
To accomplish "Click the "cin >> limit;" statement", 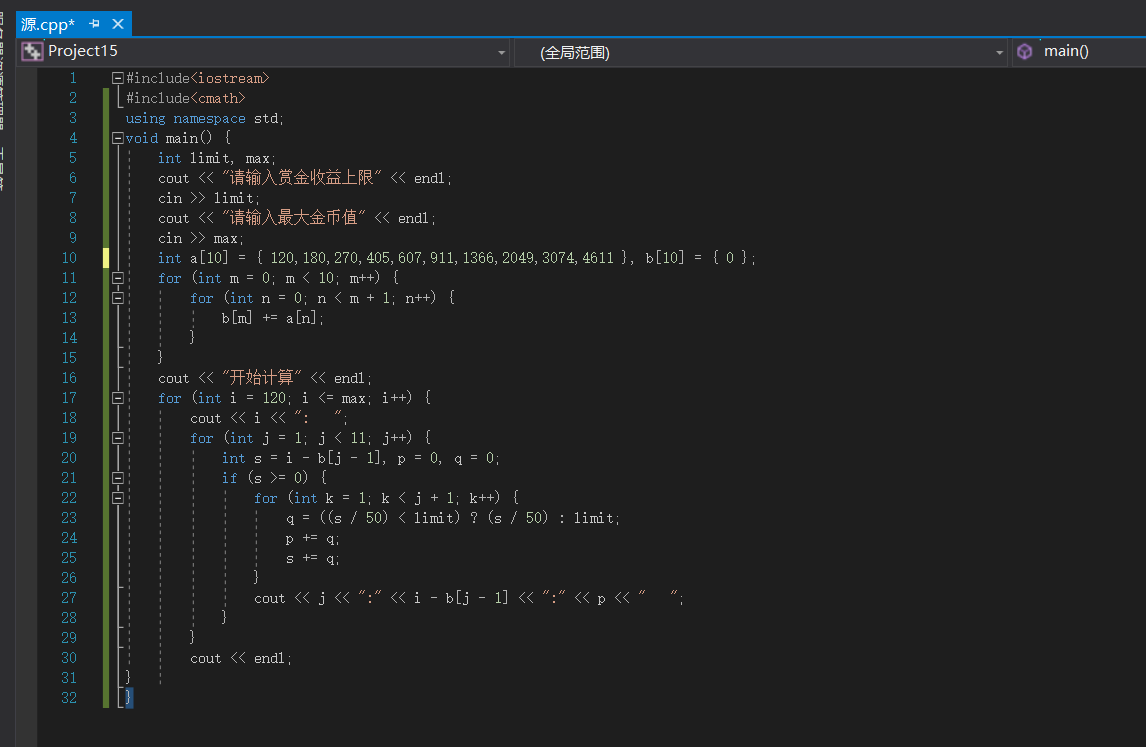I will [208, 198].
